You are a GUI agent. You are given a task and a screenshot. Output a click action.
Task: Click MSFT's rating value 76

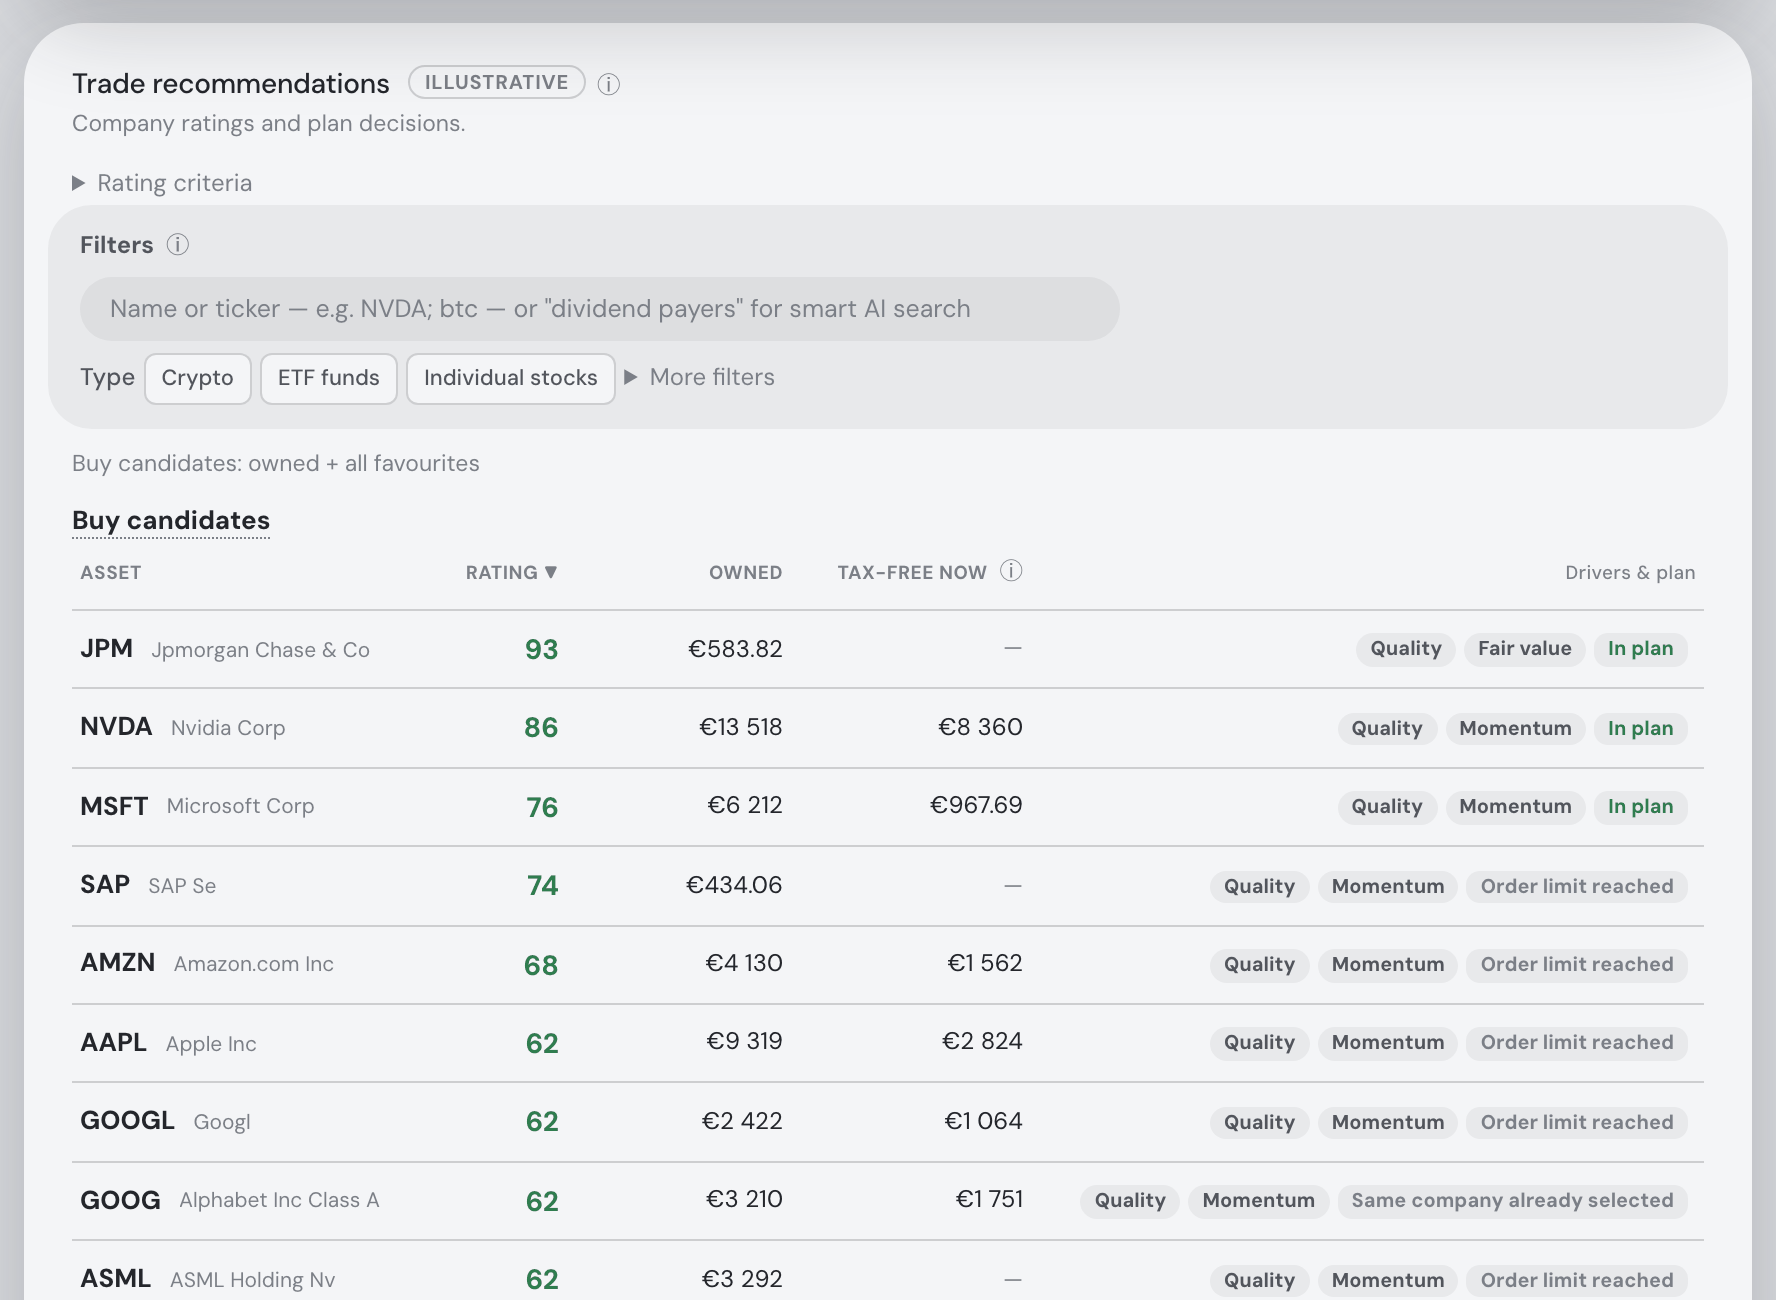tap(542, 808)
